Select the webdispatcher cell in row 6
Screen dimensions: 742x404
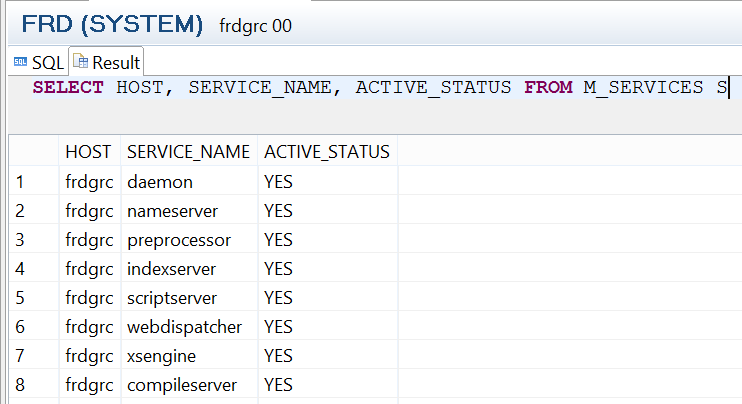click(x=189, y=327)
